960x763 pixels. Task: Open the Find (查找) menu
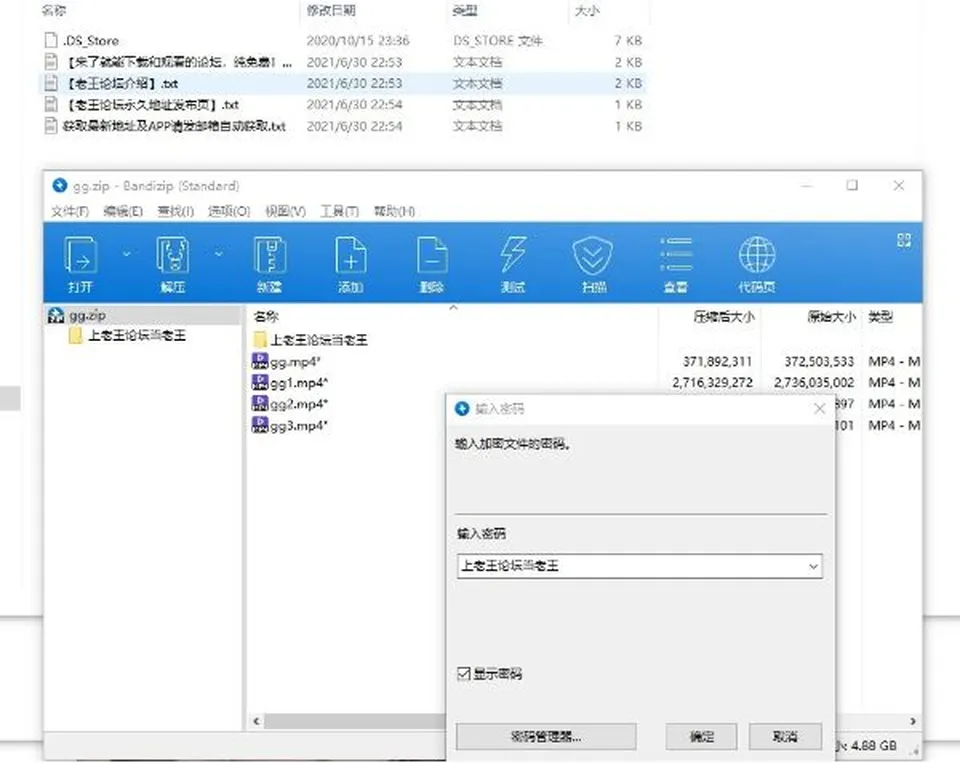point(176,211)
